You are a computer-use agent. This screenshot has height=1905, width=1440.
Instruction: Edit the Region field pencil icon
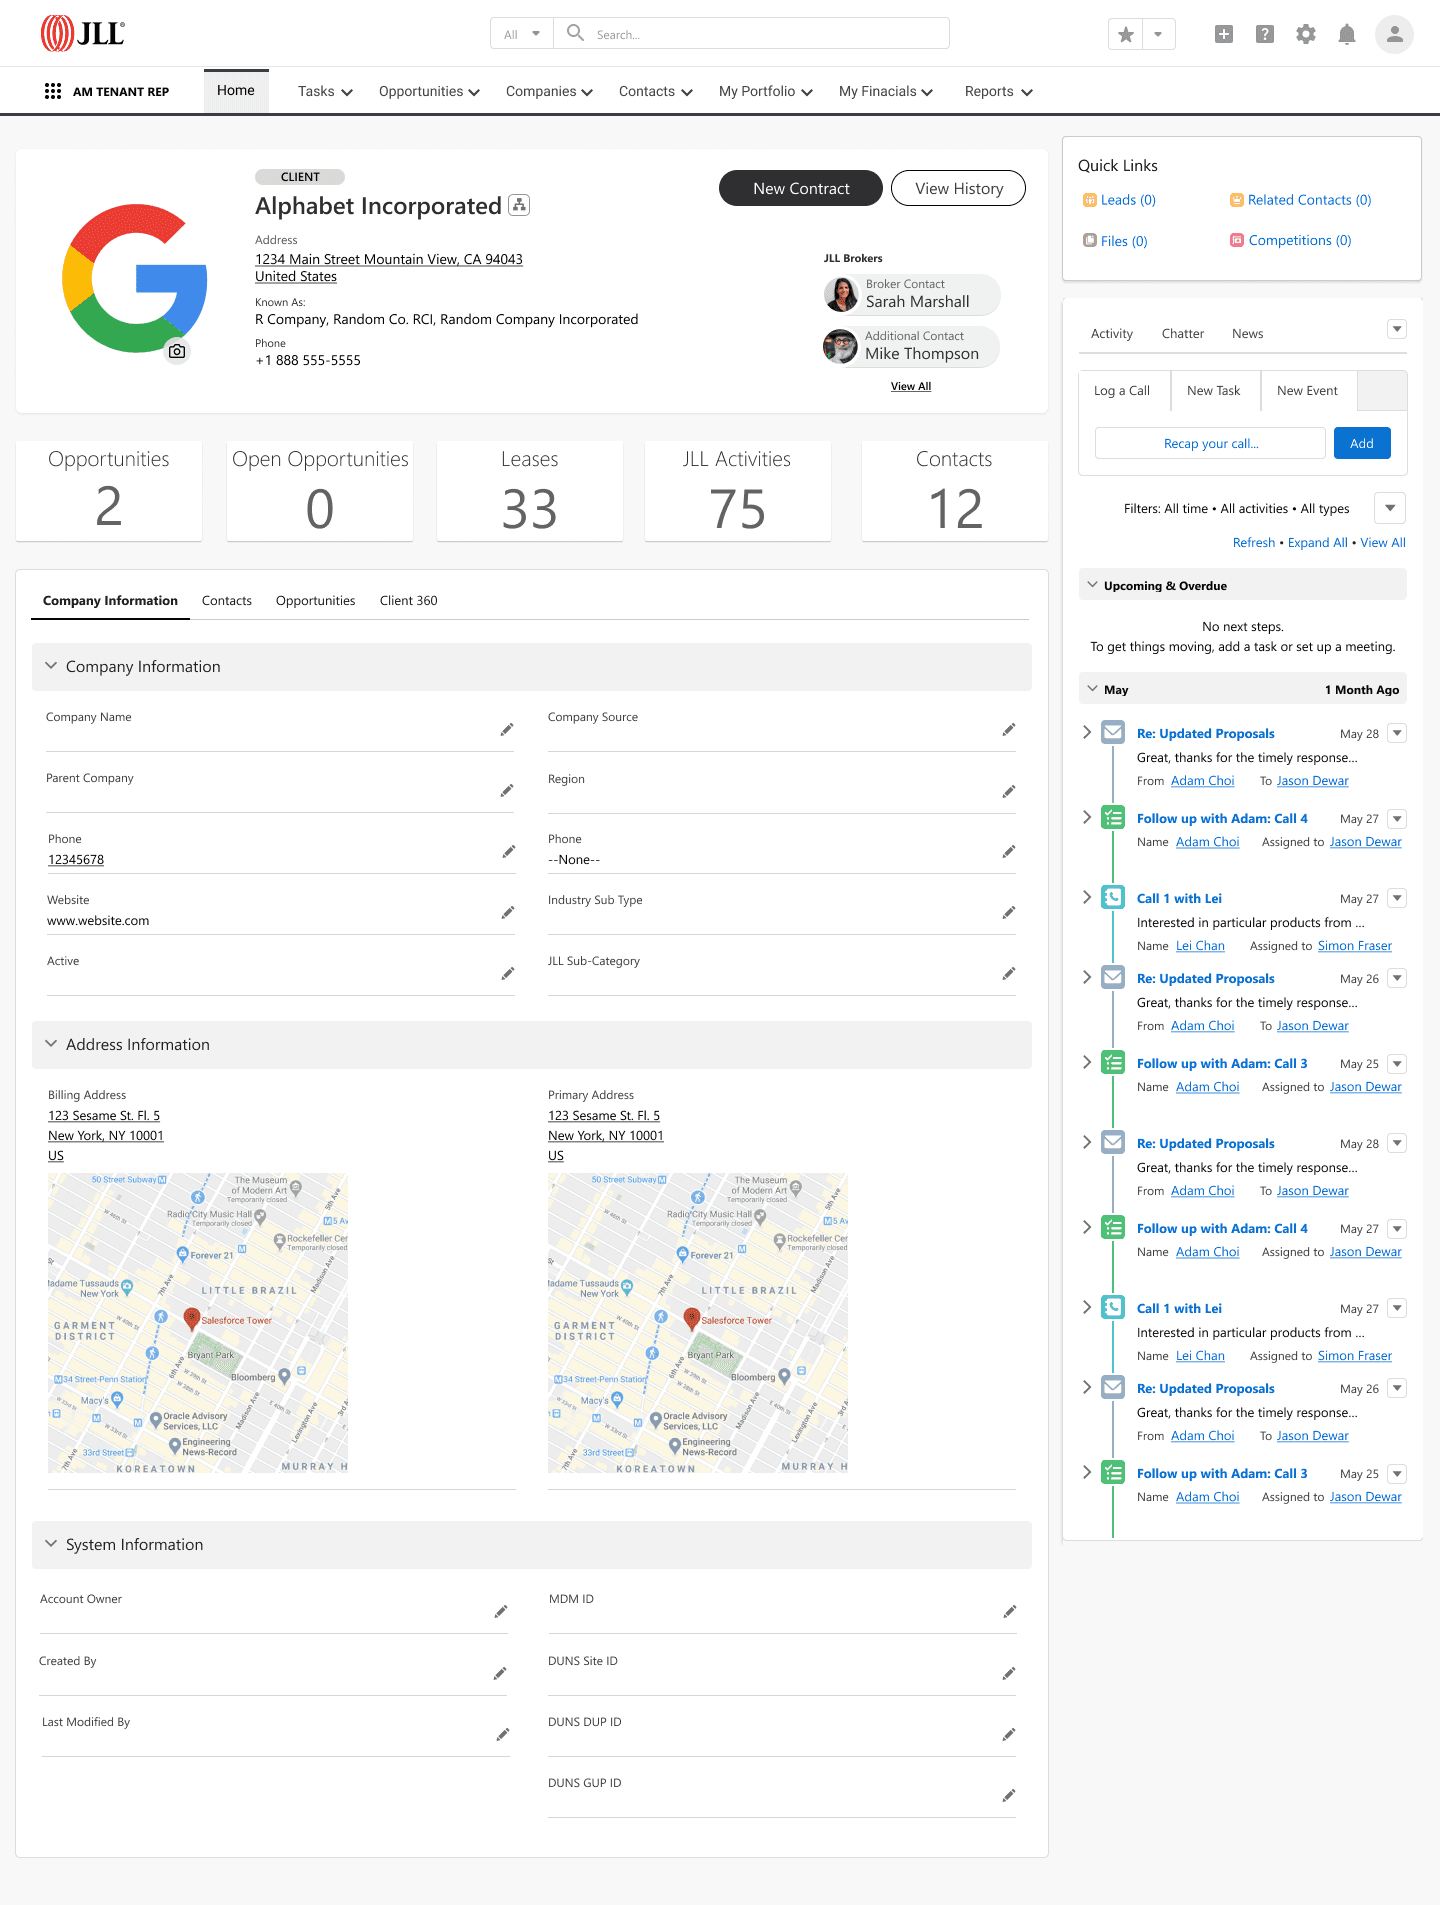click(x=1009, y=792)
